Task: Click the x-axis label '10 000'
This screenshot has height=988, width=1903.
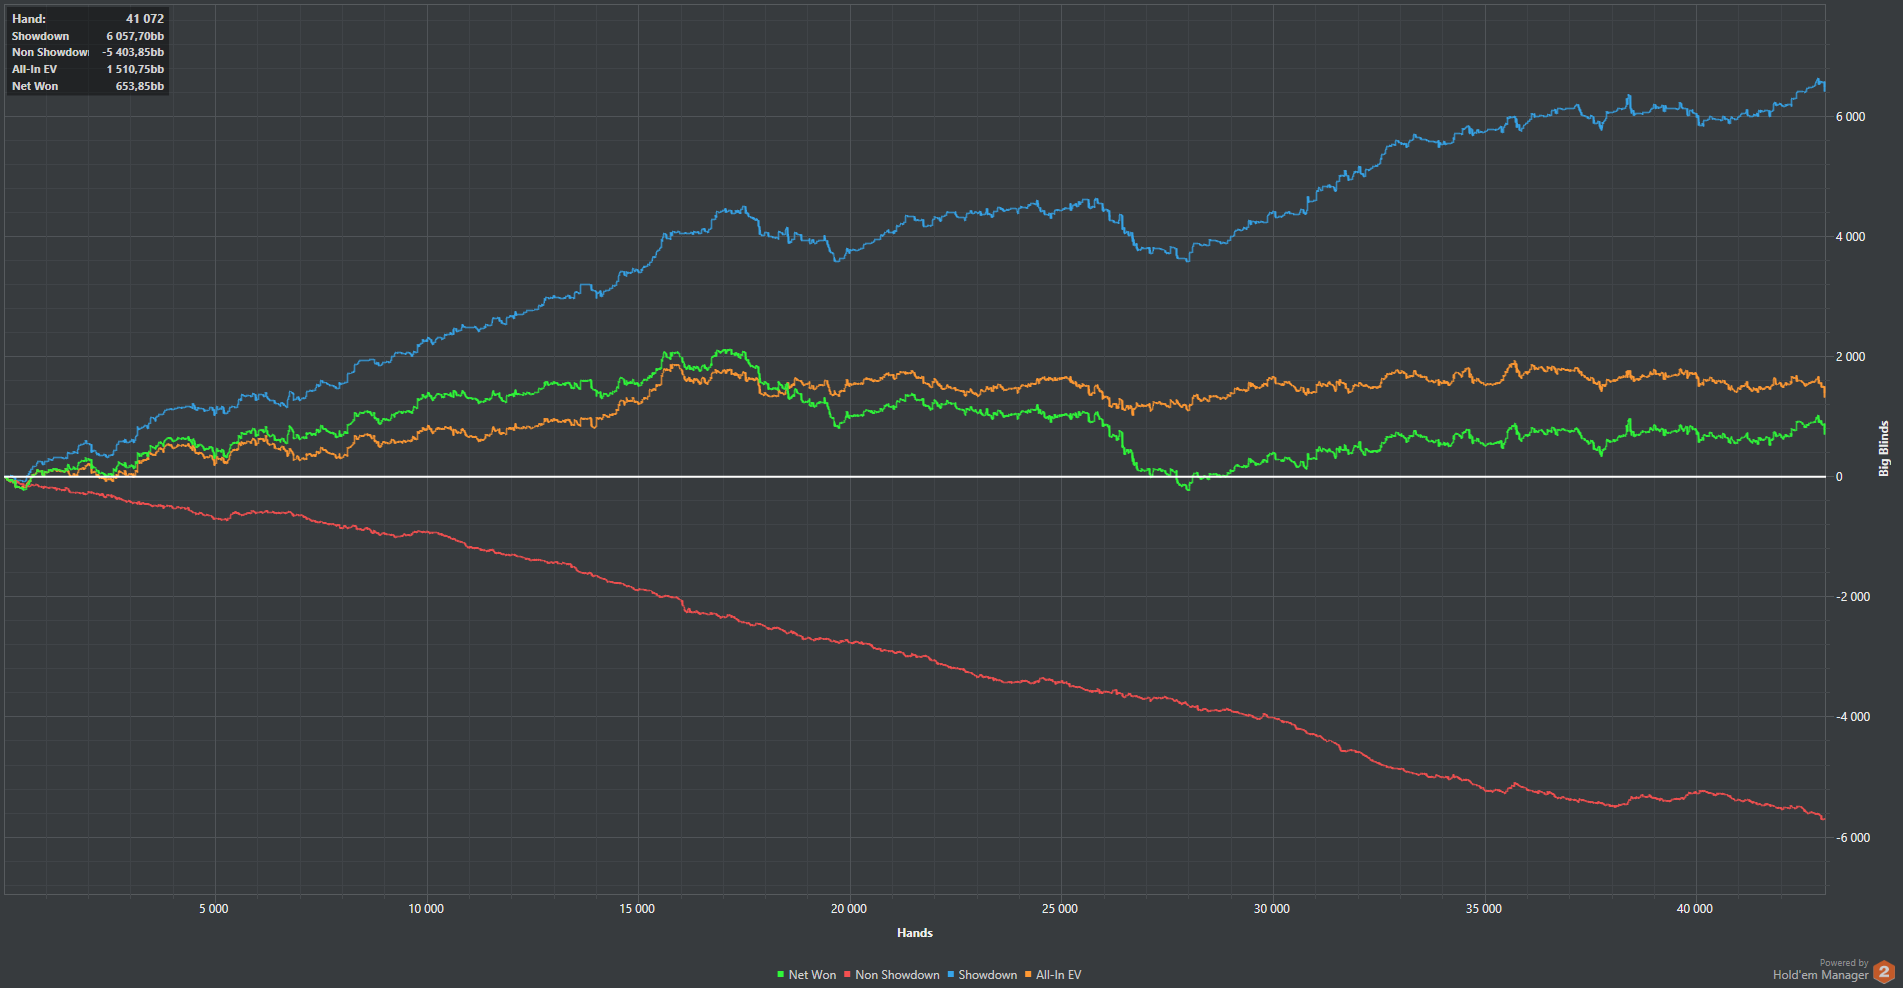Action: point(426,909)
